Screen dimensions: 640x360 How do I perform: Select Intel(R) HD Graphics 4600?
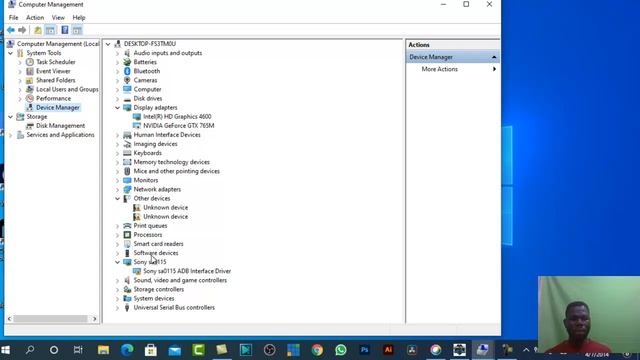pyautogui.click(x=177, y=117)
